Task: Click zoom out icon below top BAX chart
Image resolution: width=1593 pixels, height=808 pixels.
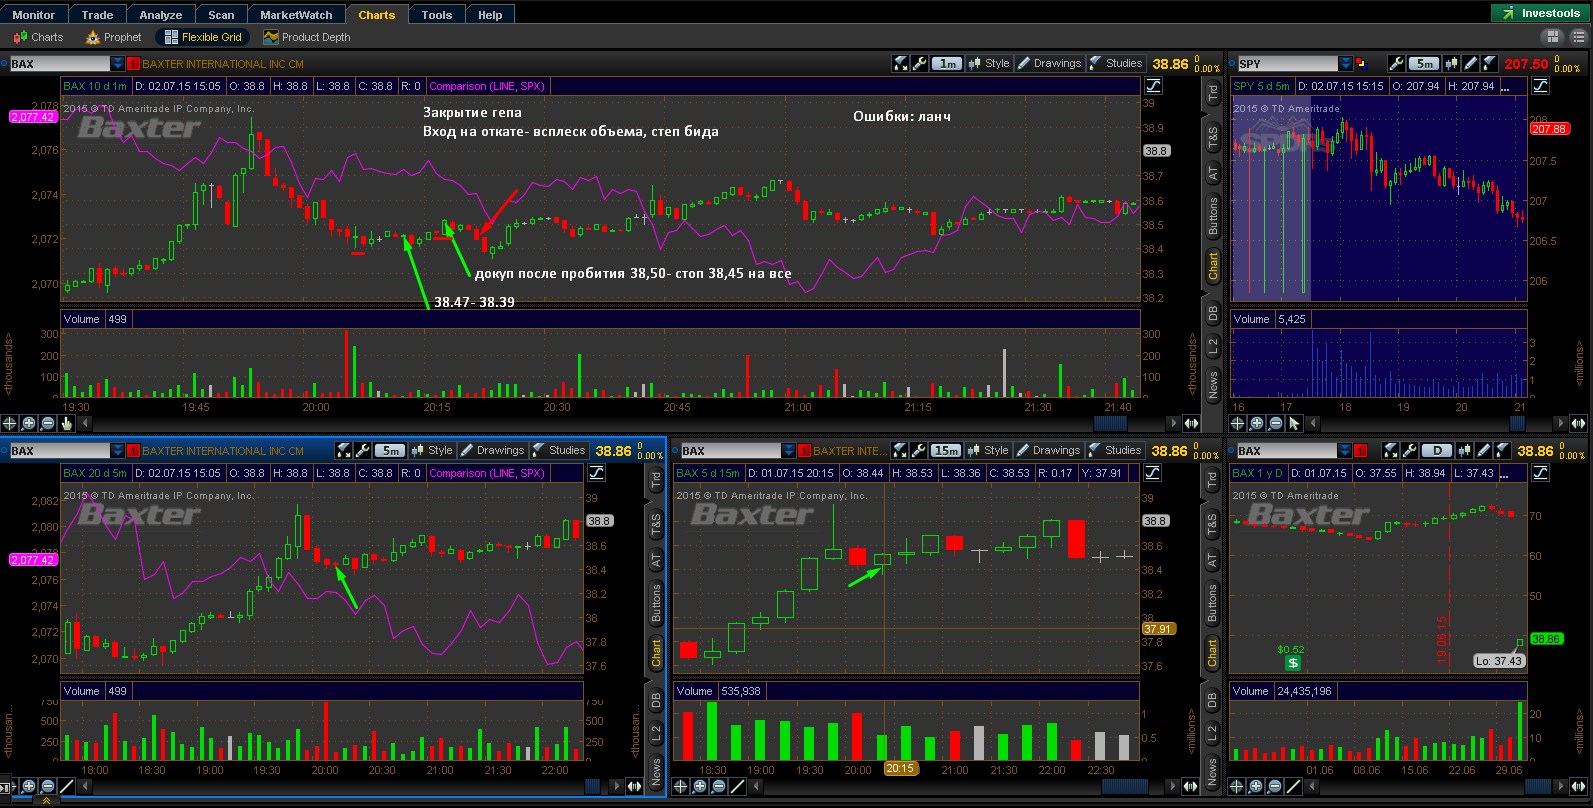Action: tap(48, 423)
